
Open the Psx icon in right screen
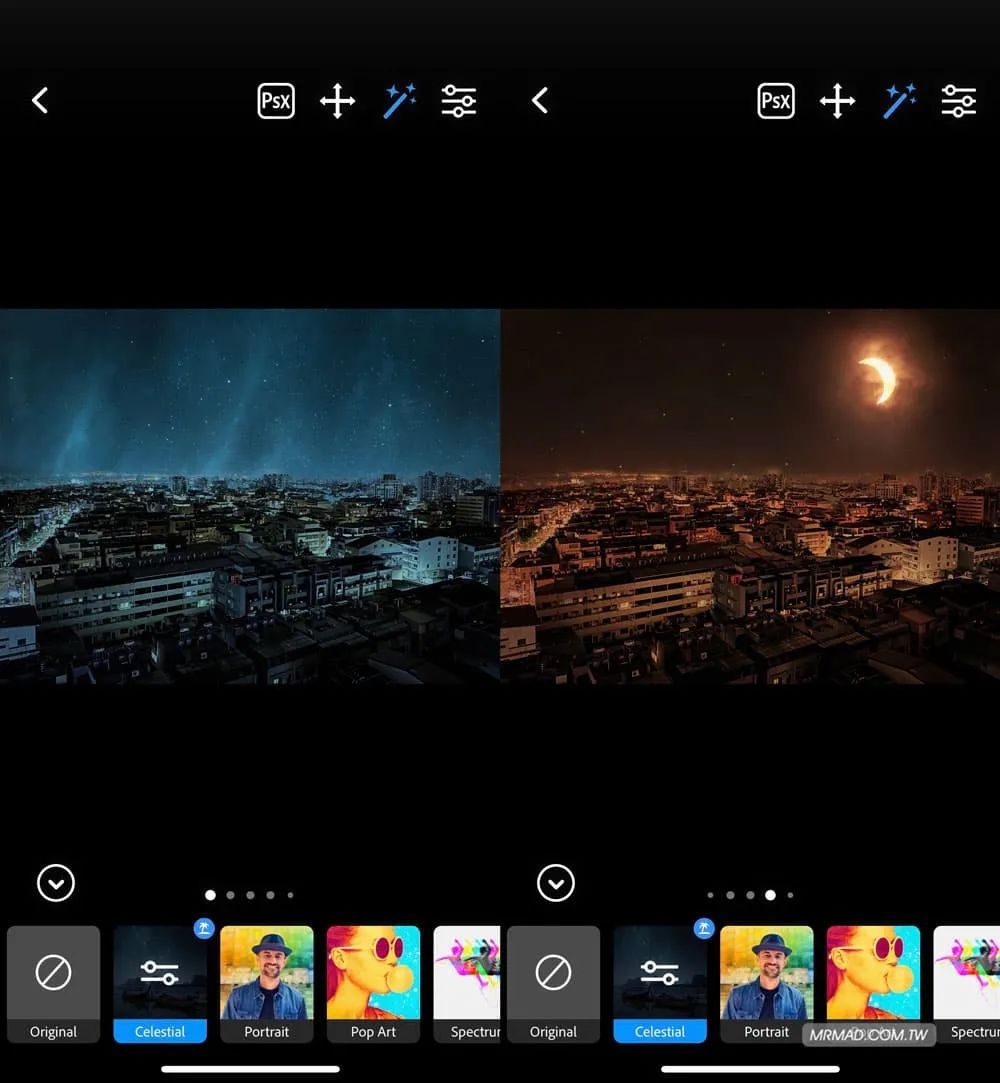coord(776,101)
